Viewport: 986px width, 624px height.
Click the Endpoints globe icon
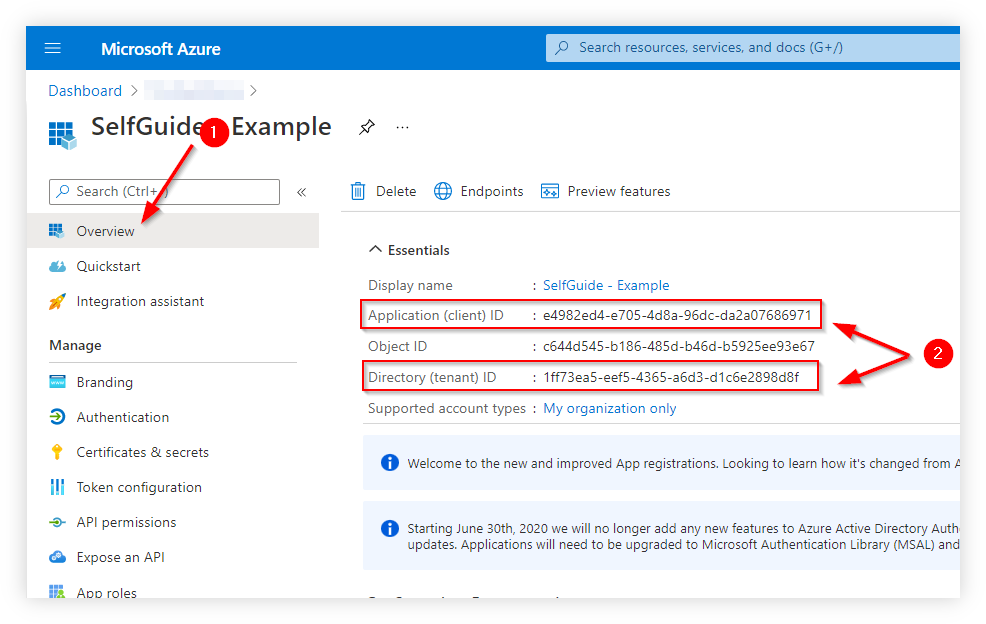443,191
